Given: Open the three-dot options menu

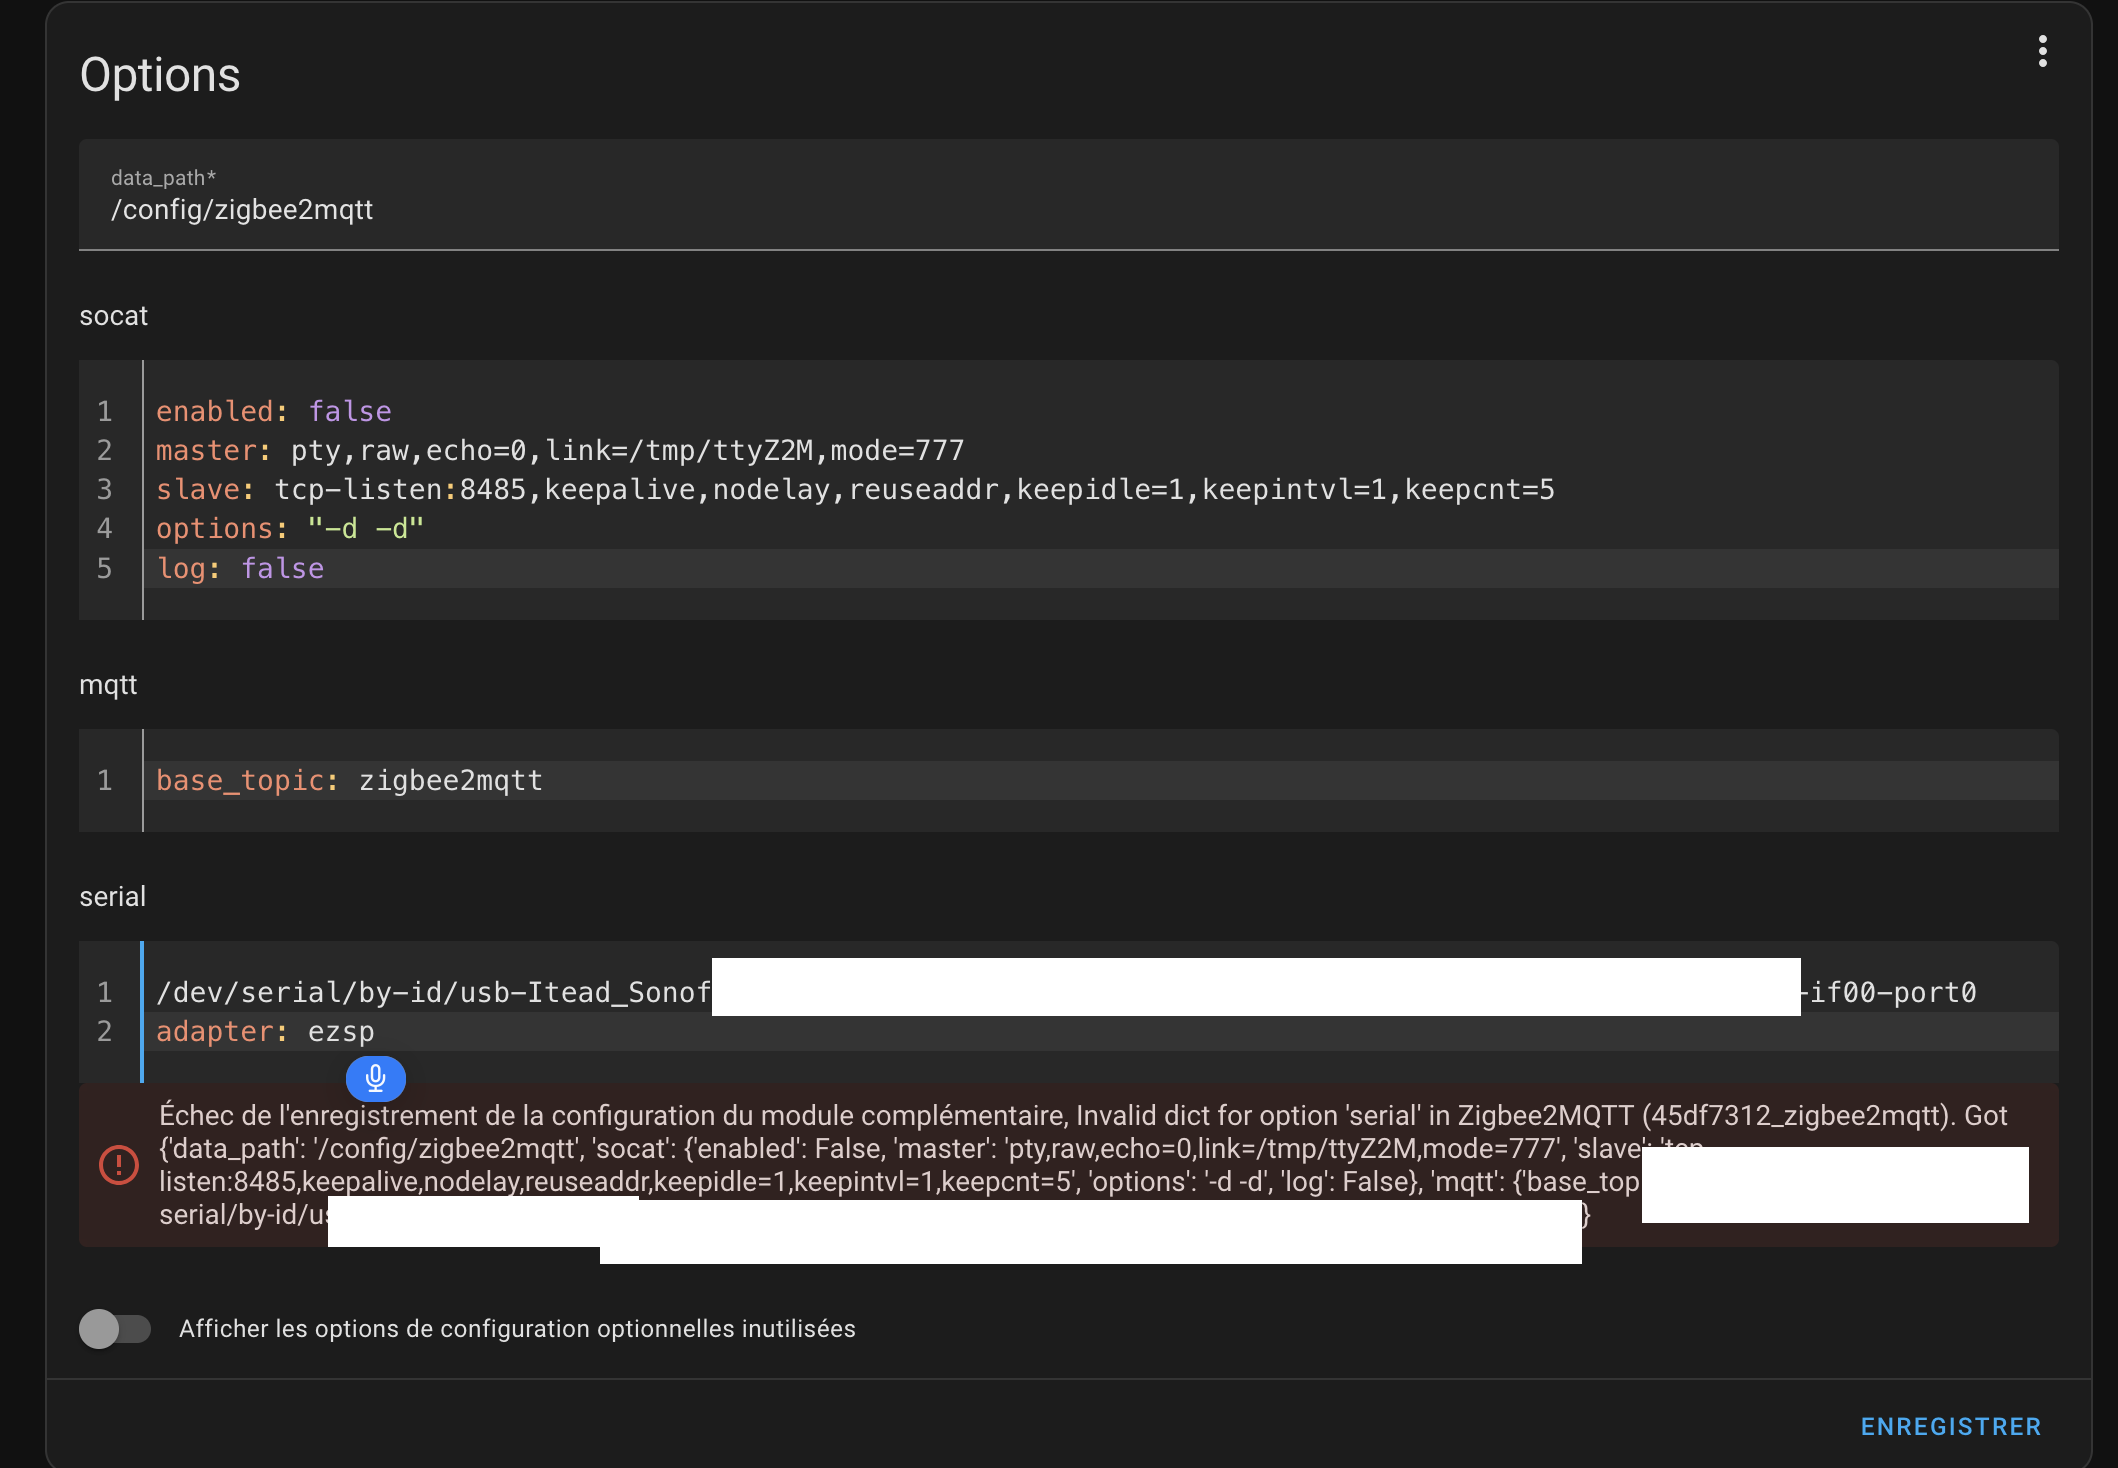Looking at the screenshot, I should coord(2042,51).
